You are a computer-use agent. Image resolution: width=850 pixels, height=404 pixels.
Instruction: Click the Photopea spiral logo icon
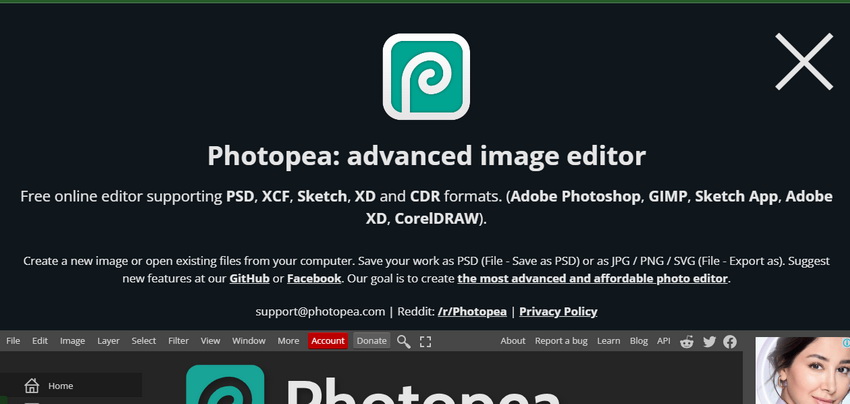[426, 76]
